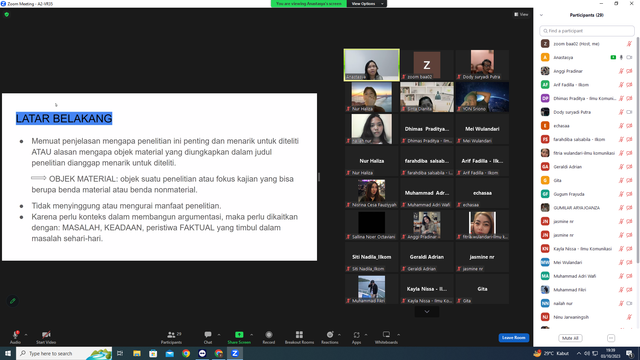Open the first Google Chrome taskbar icon
This screenshot has width=640, height=360.
point(186,353)
